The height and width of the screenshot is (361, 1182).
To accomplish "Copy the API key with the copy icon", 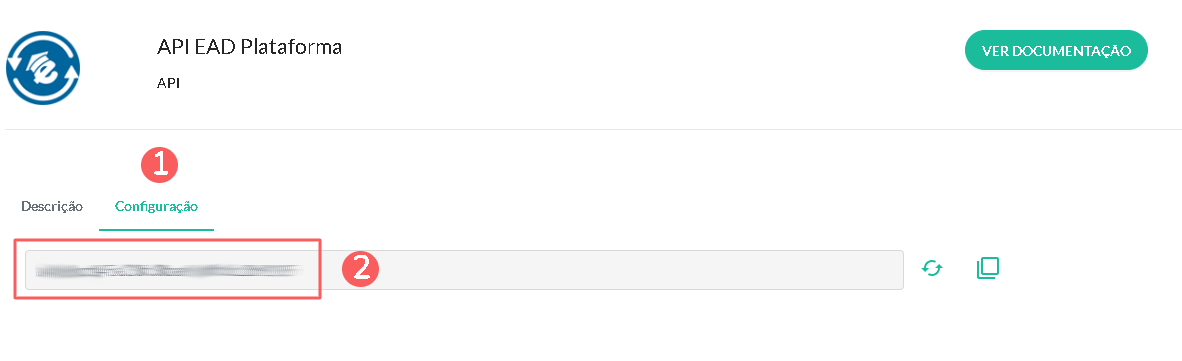I will pos(988,268).
